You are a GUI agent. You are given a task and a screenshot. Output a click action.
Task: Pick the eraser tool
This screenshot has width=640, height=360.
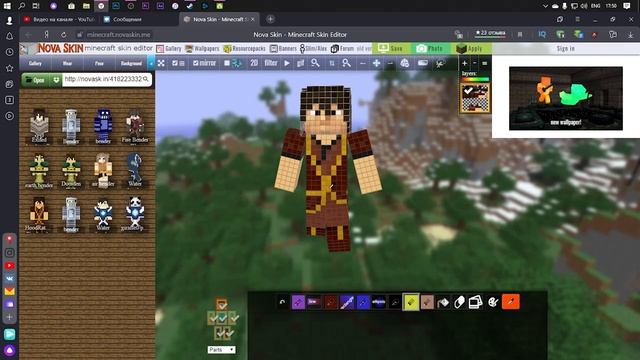(x=459, y=302)
